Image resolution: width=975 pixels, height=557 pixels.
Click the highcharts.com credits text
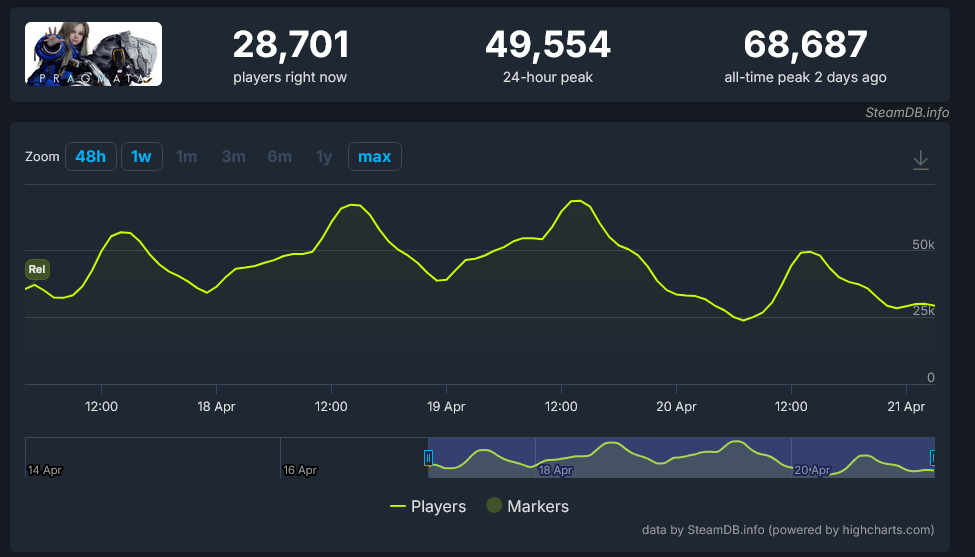click(x=790, y=530)
